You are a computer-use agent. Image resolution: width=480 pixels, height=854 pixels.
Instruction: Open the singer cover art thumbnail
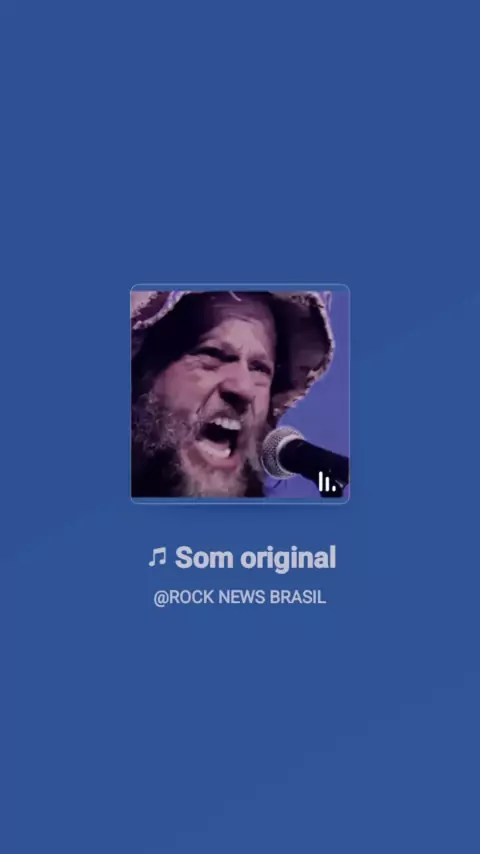pos(240,393)
